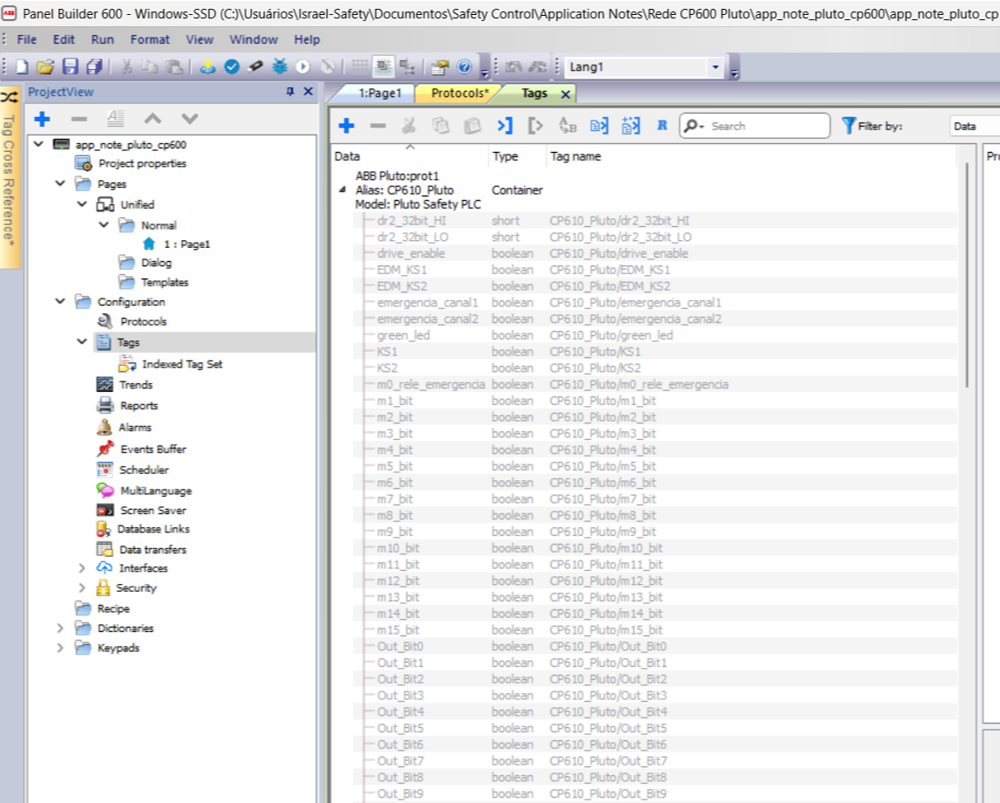Click the Import dictionaries tag icon
Image resolution: width=1000 pixels, height=803 pixels.
[630, 126]
